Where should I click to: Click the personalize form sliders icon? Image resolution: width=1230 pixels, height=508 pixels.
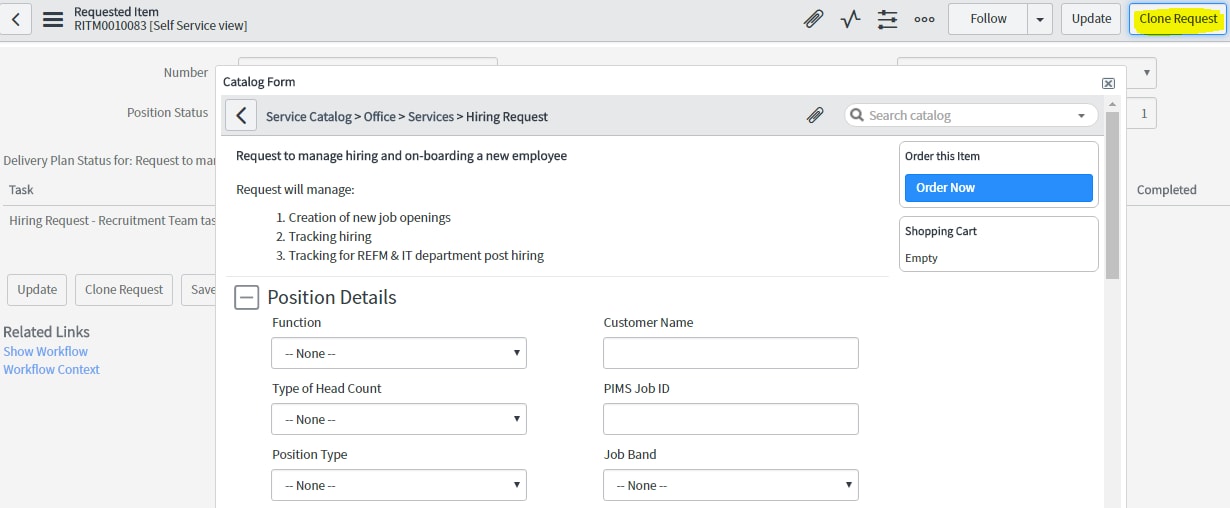coord(887,19)
